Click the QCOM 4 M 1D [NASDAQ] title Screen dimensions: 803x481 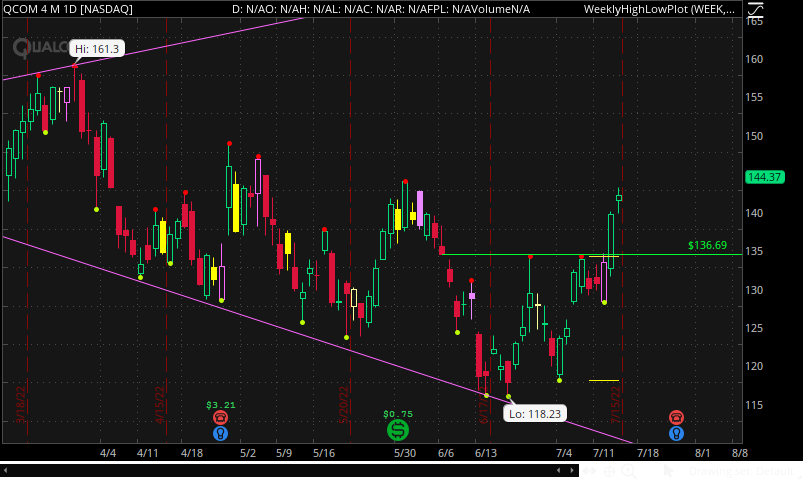coord(68,9)
